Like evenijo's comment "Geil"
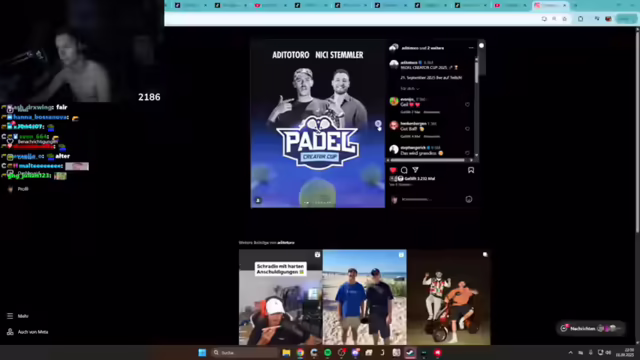The image size is (640, 360). (x=467, y=104)
